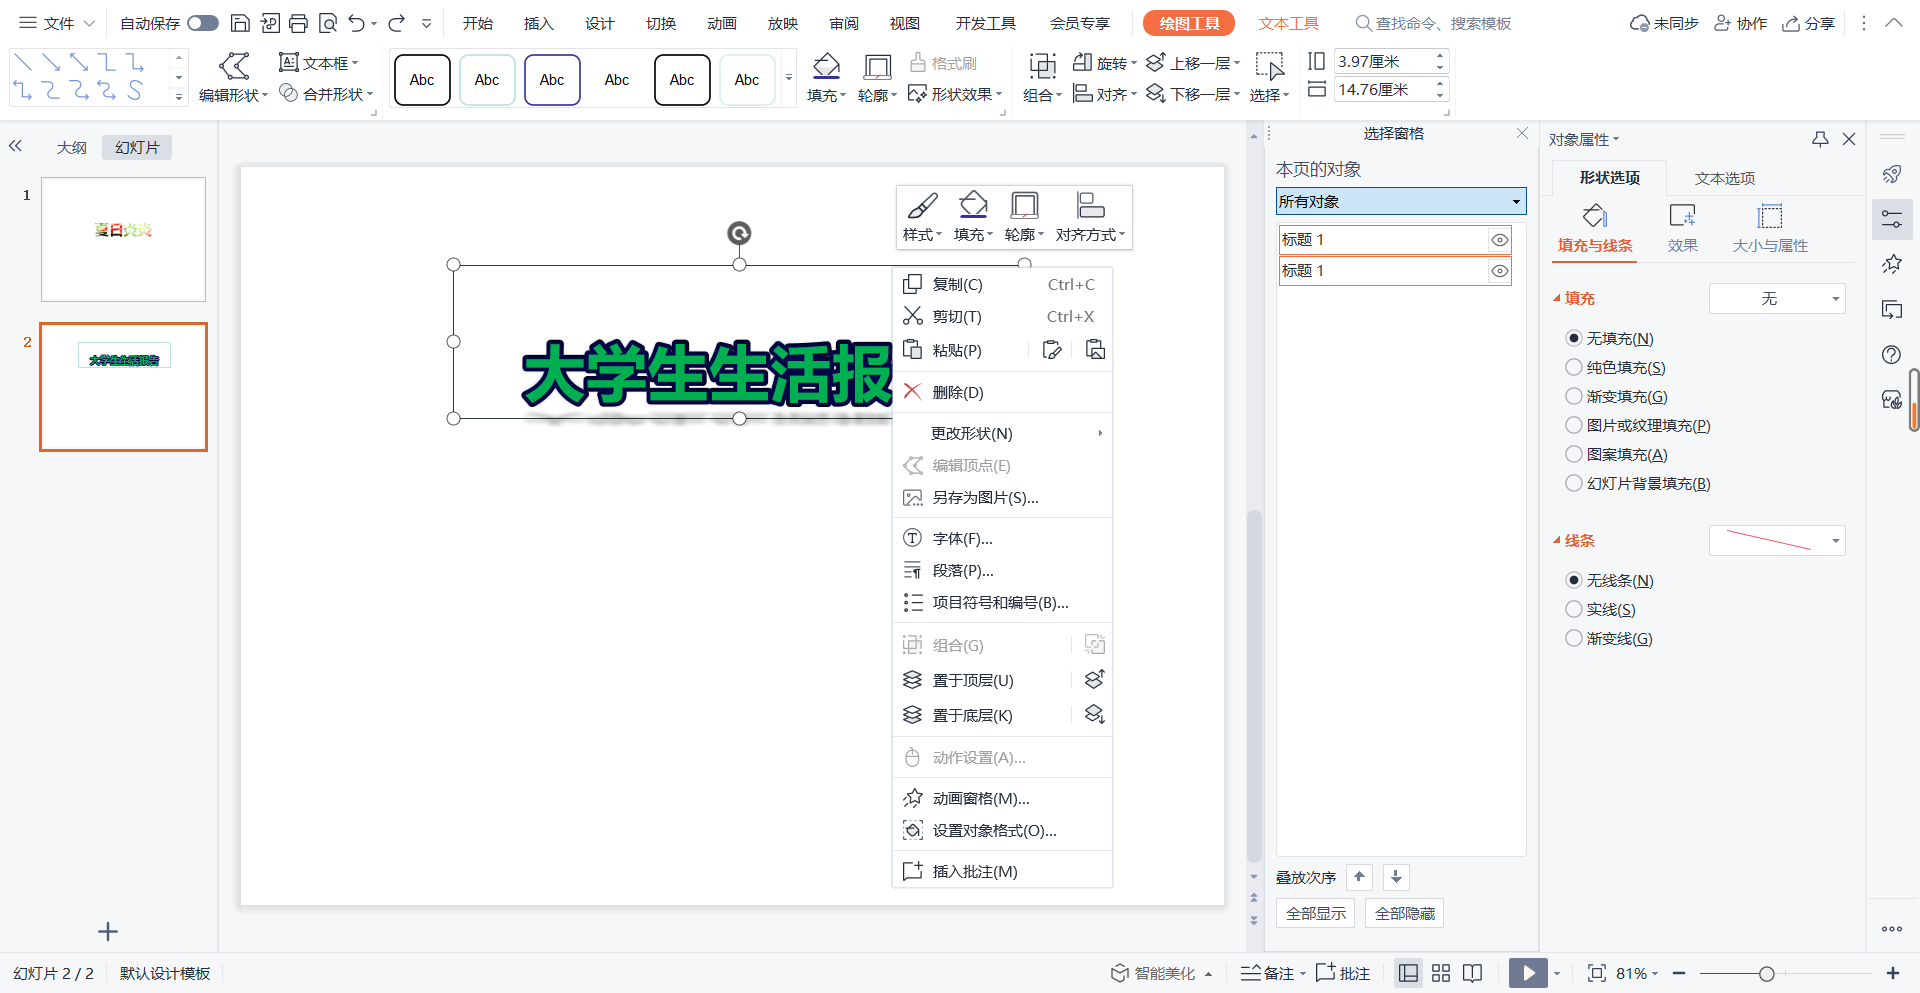Choose Delete (删除) from context menu
Viewport: 1920px width, 993px height.
click(1002, 392)
